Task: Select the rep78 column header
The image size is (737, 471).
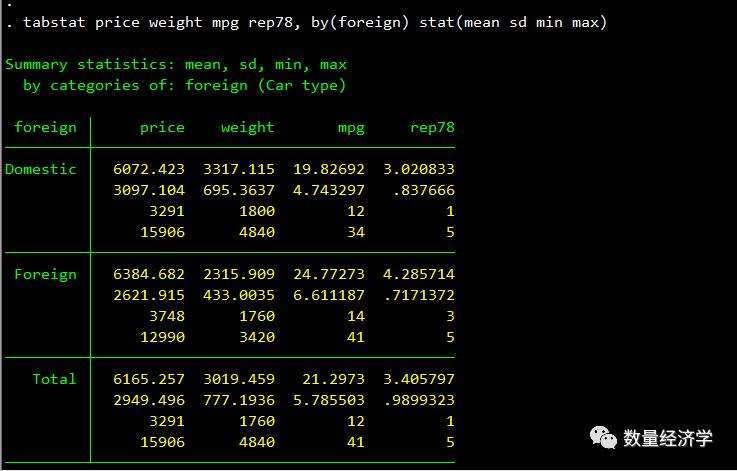Action: click(x=432, y=128)
